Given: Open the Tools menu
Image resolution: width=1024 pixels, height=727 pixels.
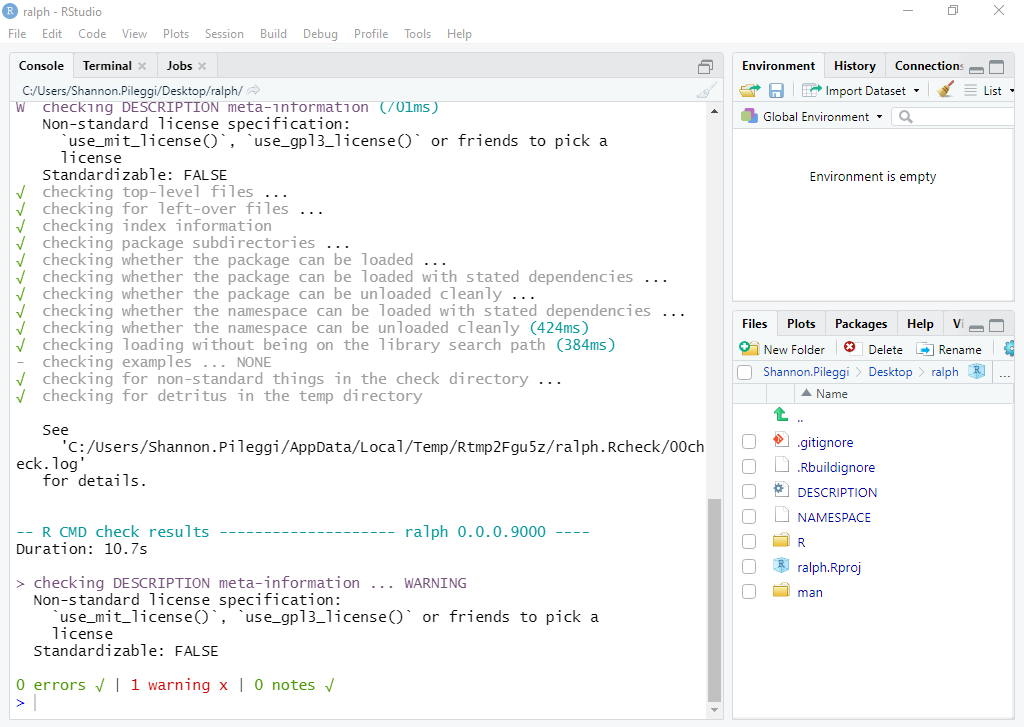Looking at the screenshot, I should [x=417, y=34].
